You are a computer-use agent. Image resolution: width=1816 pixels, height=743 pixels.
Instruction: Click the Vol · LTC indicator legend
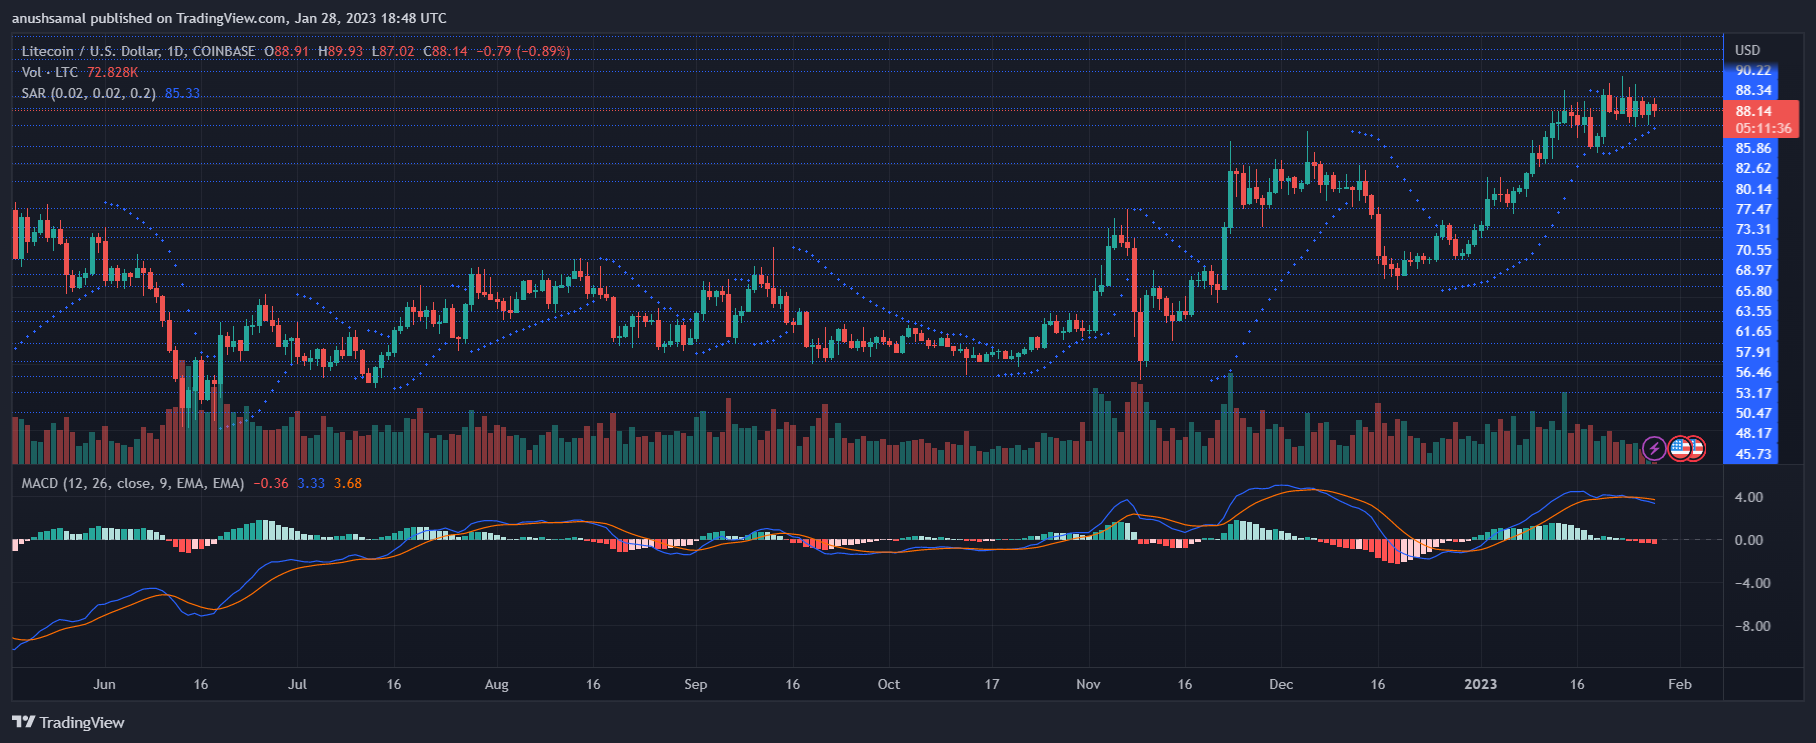coord(50,72)
